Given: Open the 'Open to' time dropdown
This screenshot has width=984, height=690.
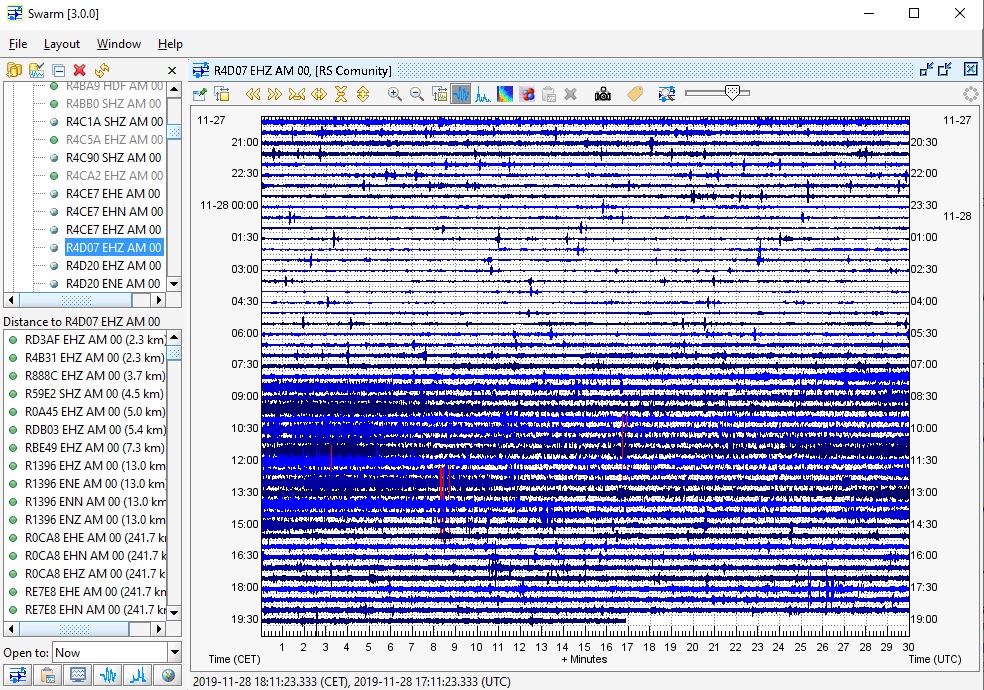Looking at the screenshot, I should click(174, 653).
